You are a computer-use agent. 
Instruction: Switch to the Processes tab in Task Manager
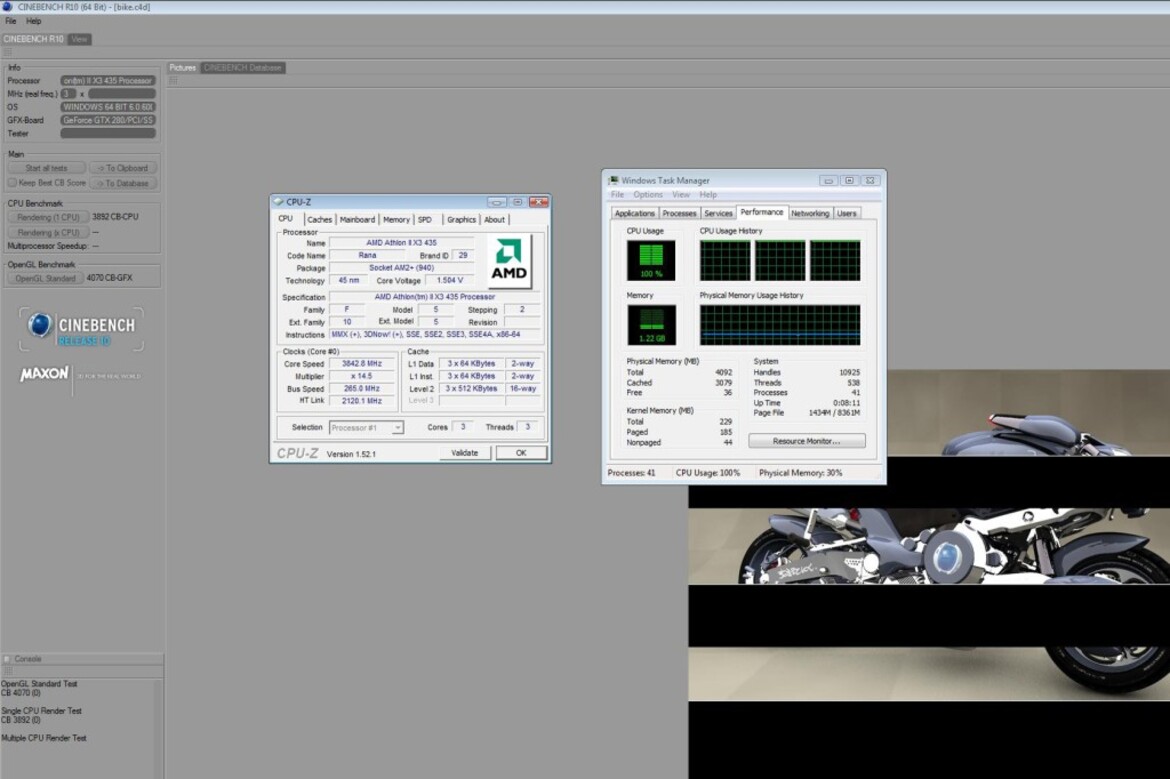[679, 213]
